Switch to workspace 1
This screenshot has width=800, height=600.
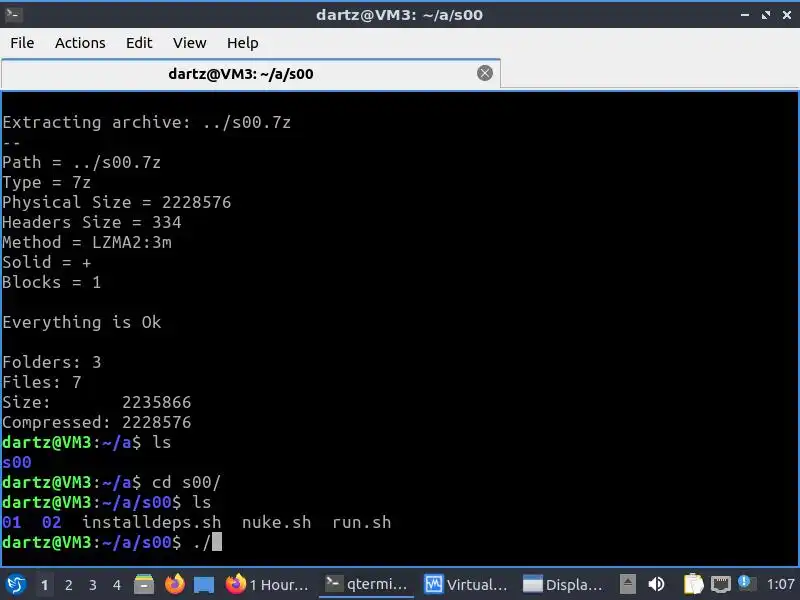tap(44, 585)
